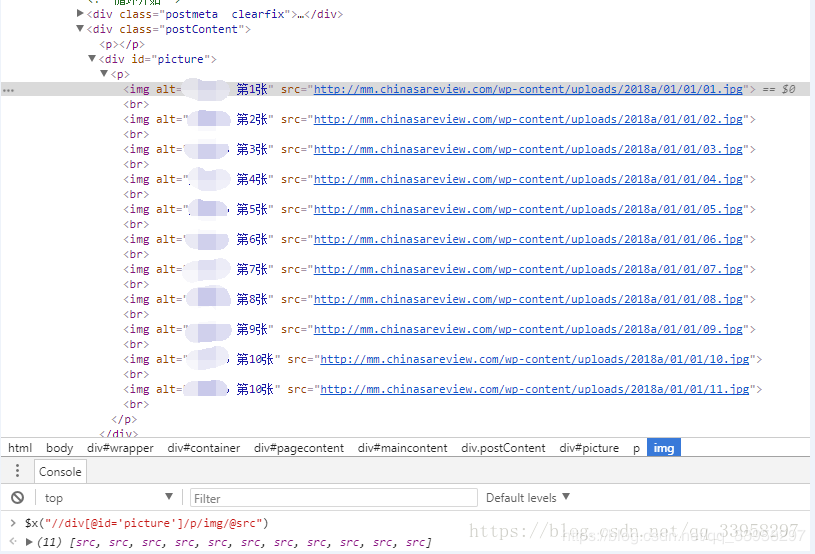Click the 第5张 alt text

pos(252,209)
